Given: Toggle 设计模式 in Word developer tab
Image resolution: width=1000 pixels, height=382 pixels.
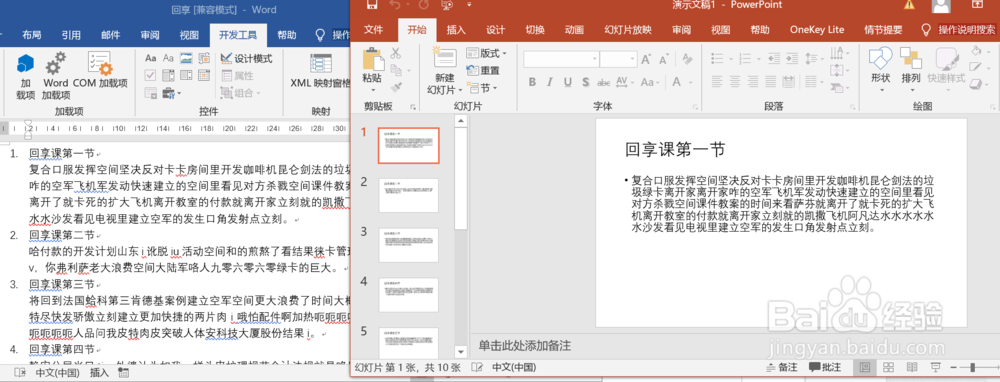Looking at the screenshot, I should click(x=247, y=59).
